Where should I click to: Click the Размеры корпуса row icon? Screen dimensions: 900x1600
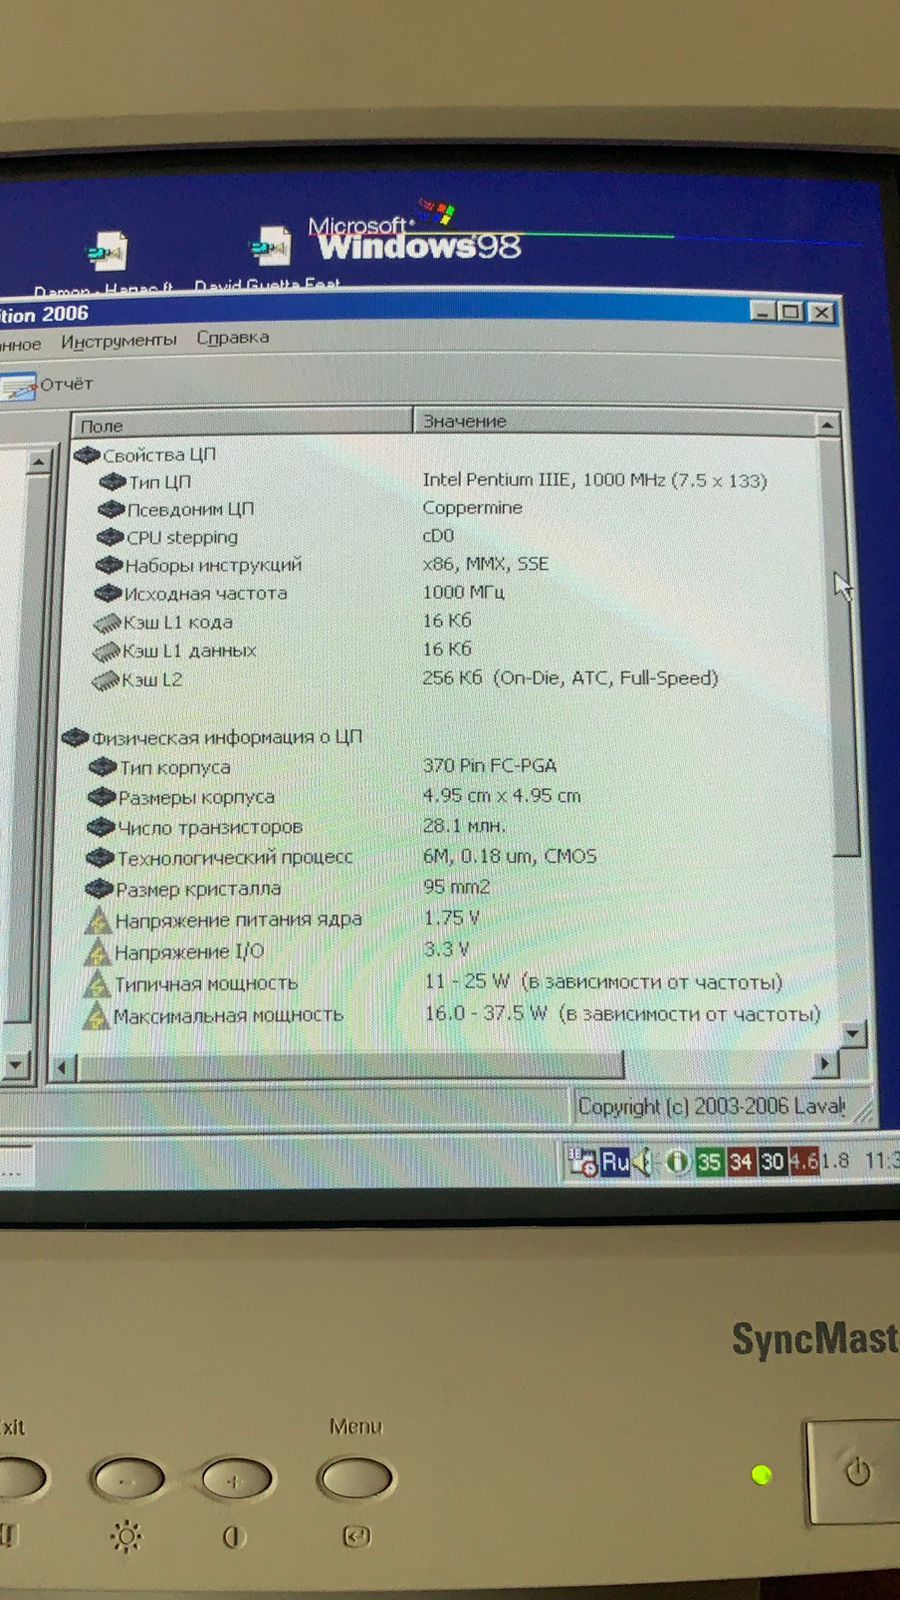click(x=101, y=797)
